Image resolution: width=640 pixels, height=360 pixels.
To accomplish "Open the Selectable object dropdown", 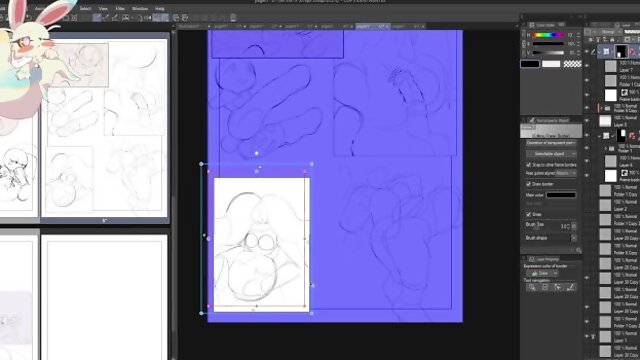I will tap(551, 154).
